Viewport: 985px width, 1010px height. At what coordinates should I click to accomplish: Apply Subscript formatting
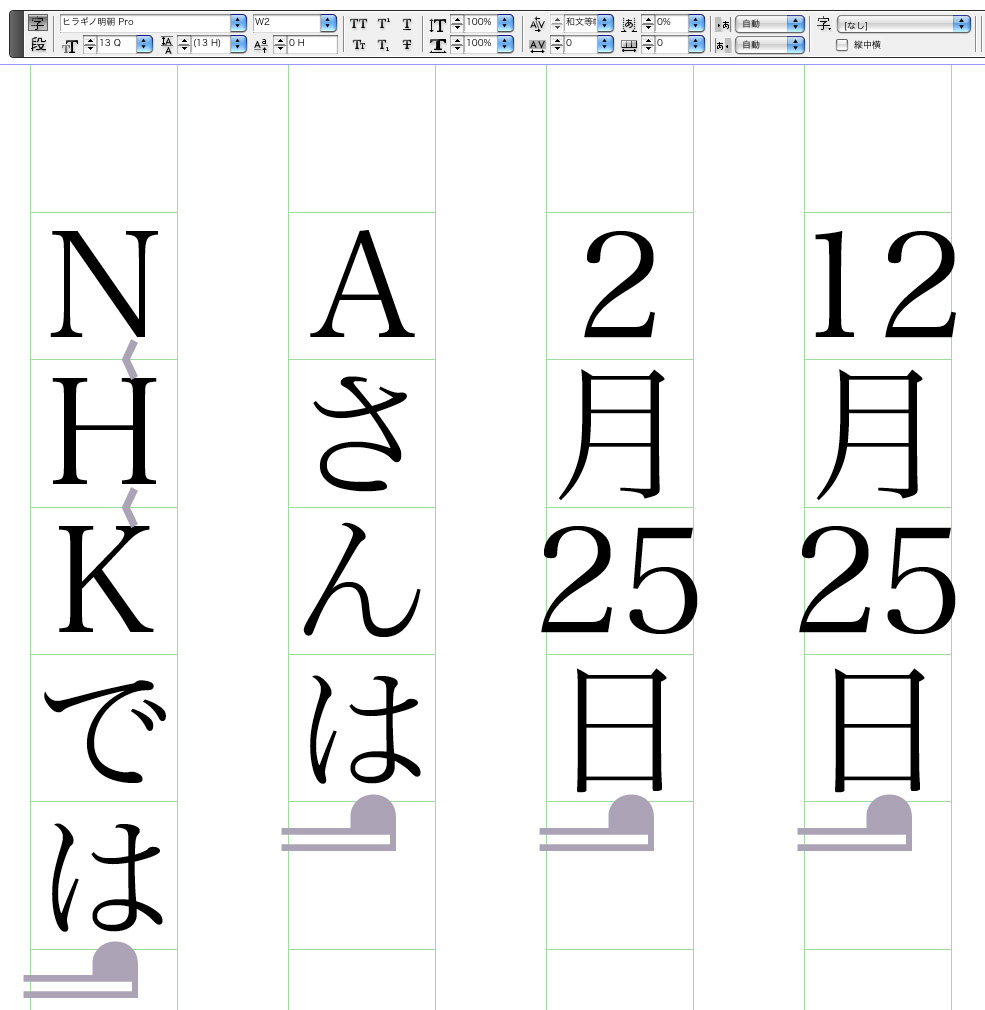(383, 45)
